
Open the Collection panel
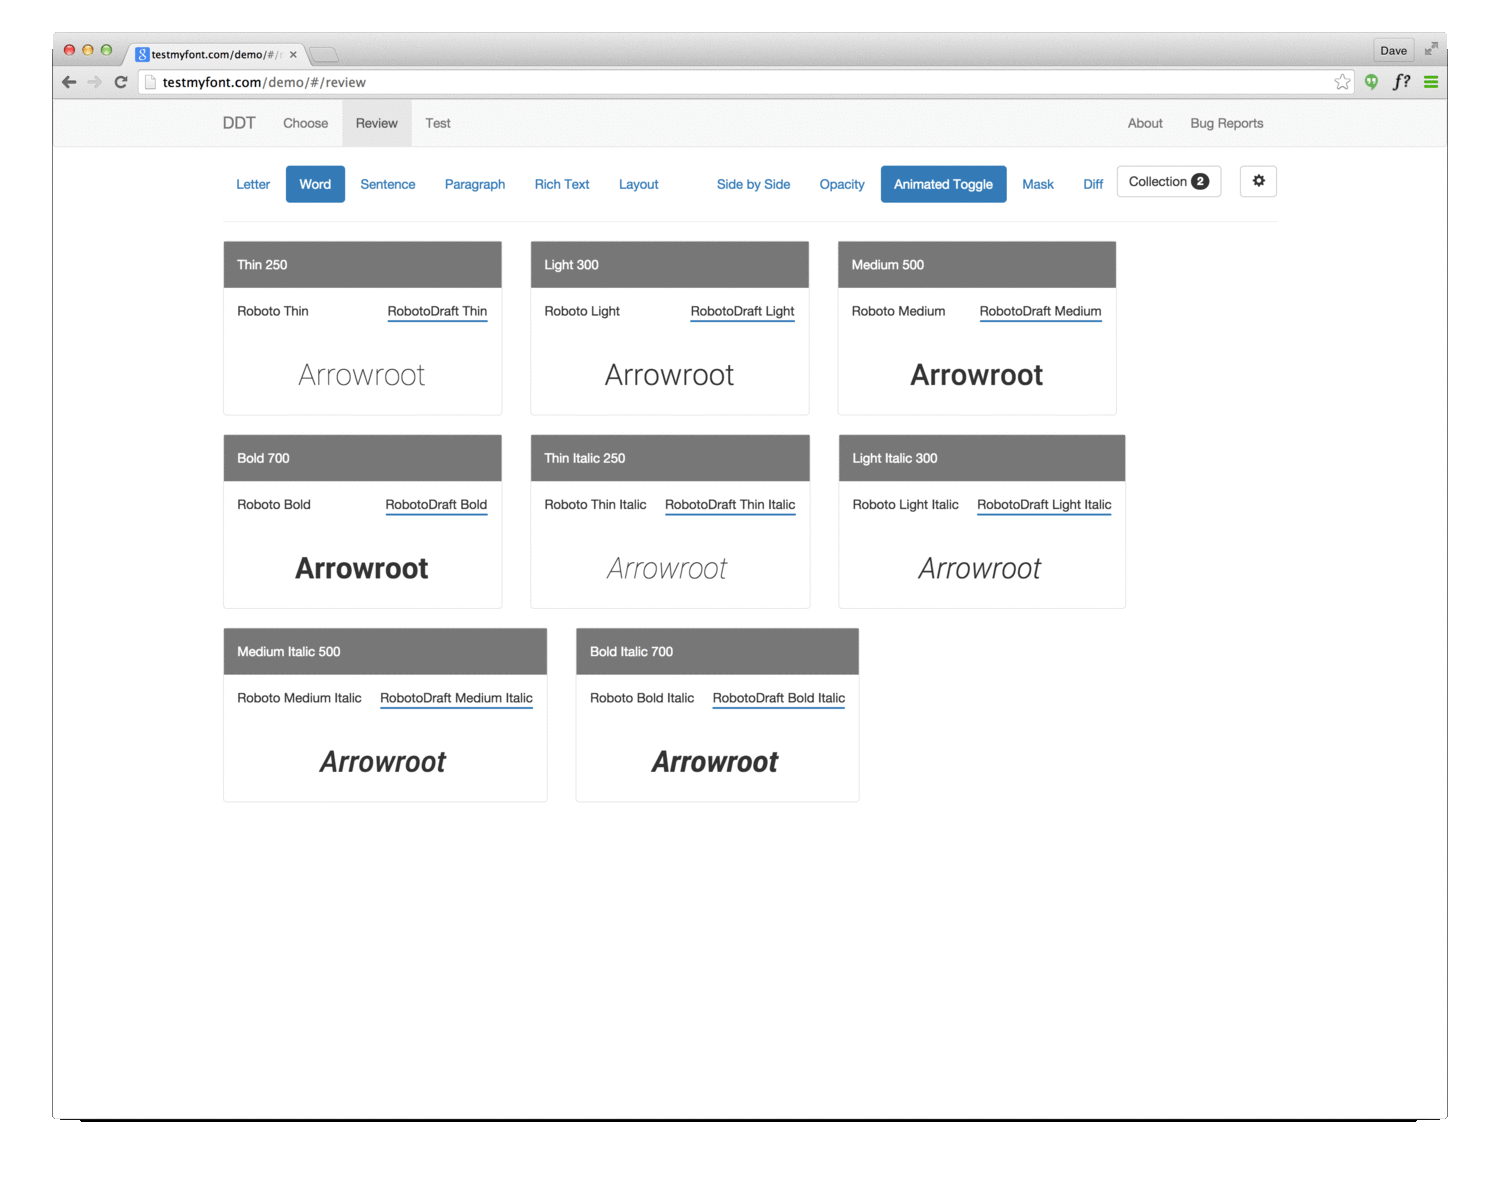[1168, 181]
